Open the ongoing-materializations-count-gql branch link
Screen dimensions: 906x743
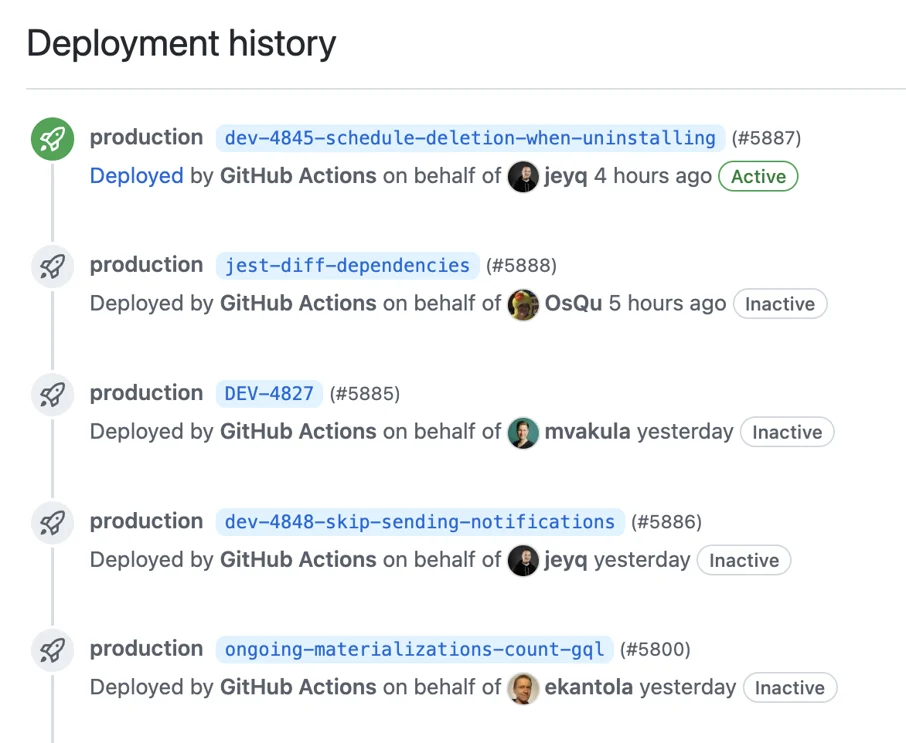[x=414, y=650]
